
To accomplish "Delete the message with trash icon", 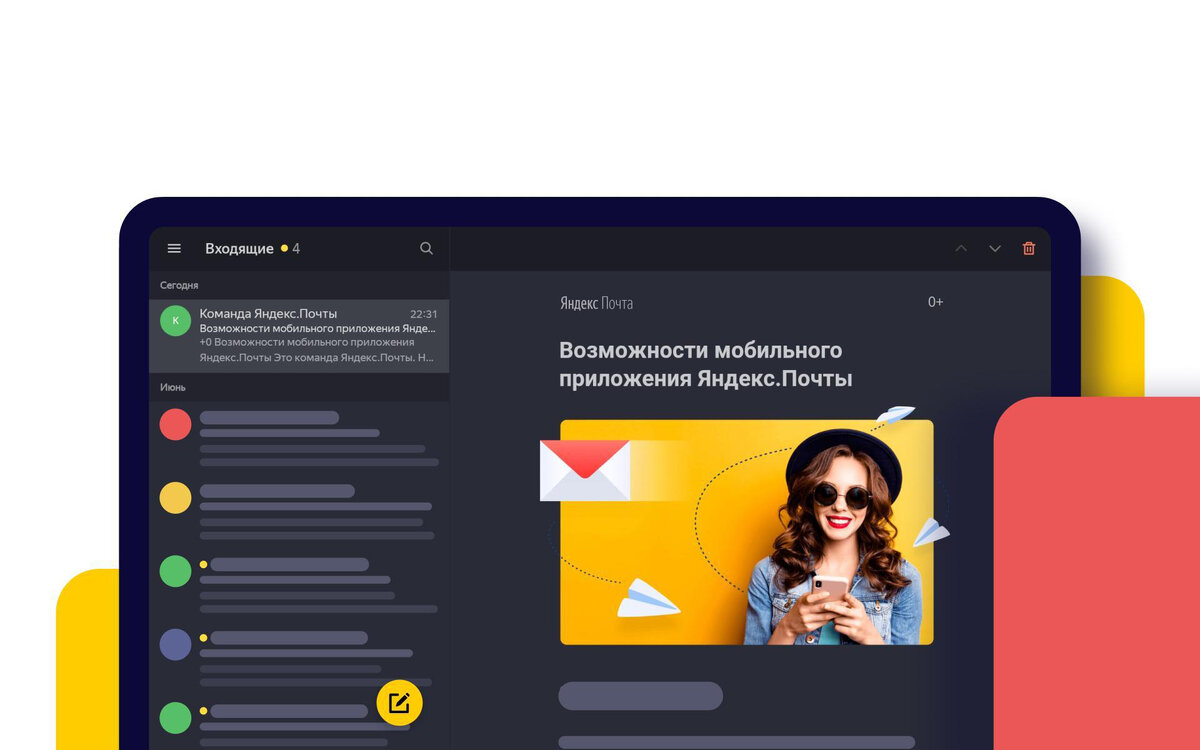I will coord(1029,248).
